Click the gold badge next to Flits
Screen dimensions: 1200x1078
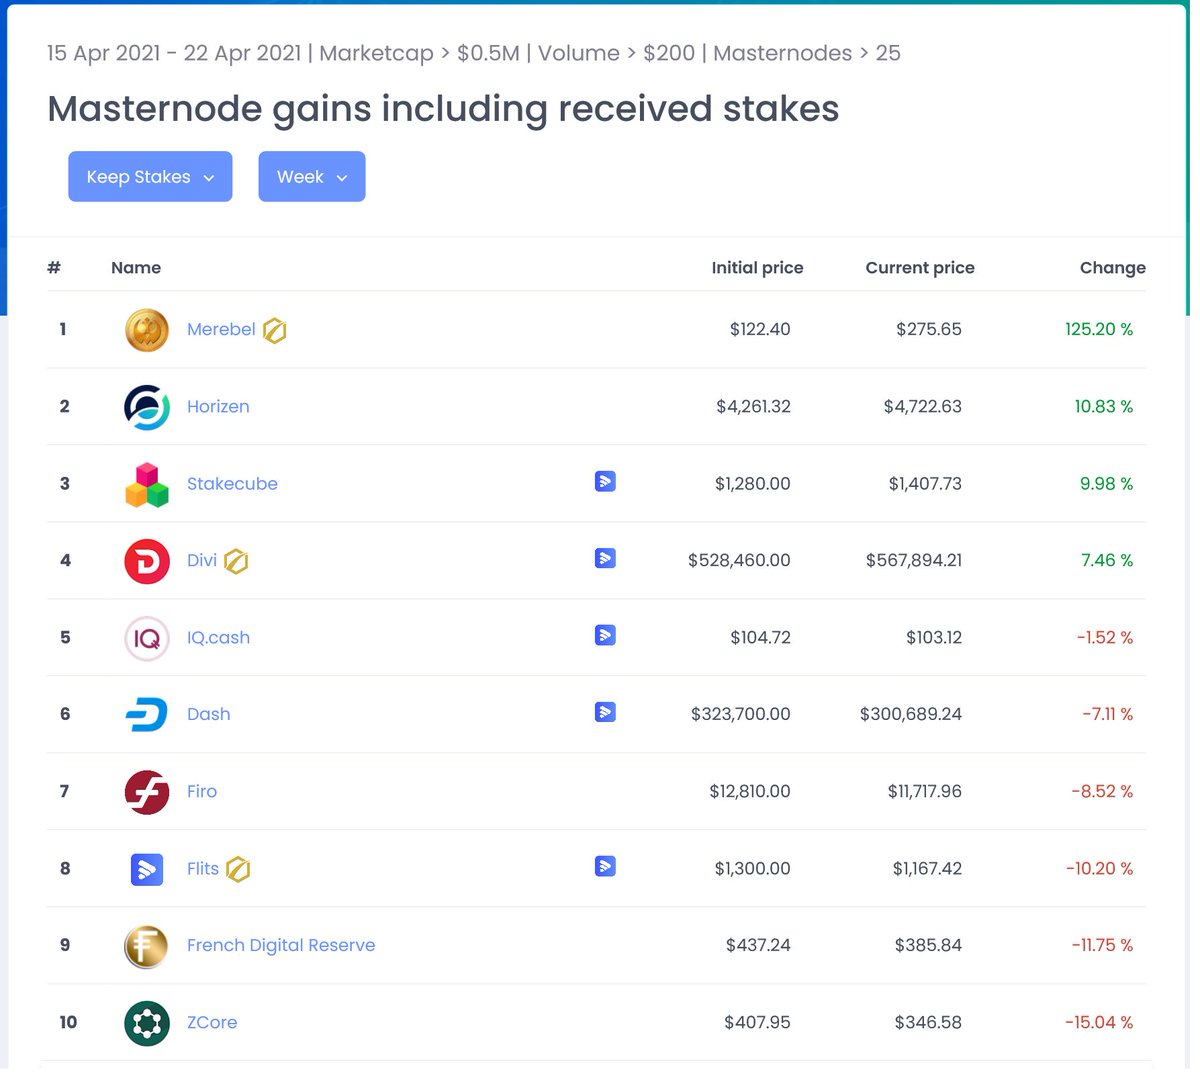[238, 869]
